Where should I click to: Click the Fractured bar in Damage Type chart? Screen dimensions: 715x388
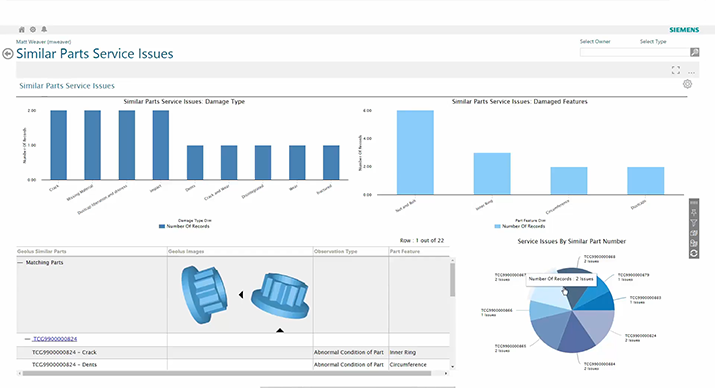coord(331,162)
